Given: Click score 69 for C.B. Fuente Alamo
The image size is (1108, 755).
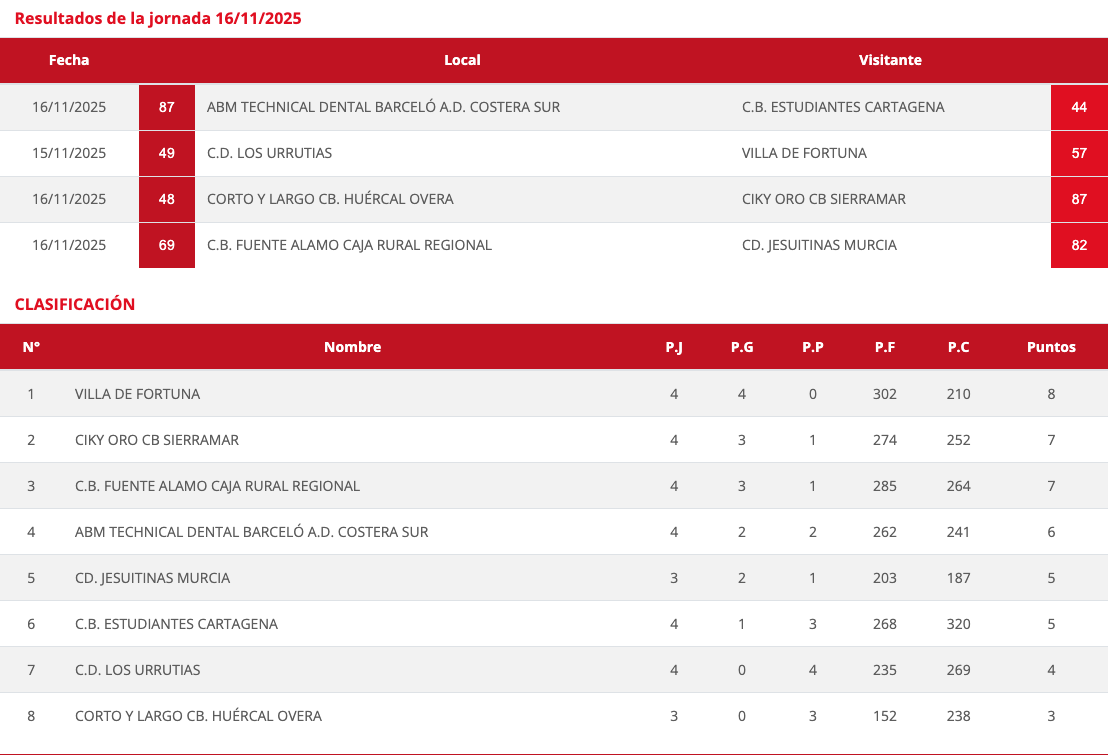Looking at the screenshot, I should (166, 245).
